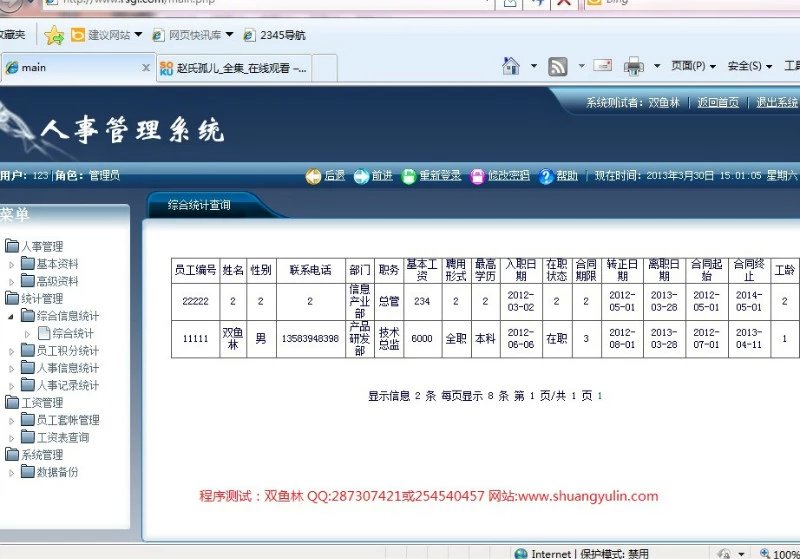Click the 返回首页 link
The width and height of the screenshot is (800, 559).
coord(718,103)
